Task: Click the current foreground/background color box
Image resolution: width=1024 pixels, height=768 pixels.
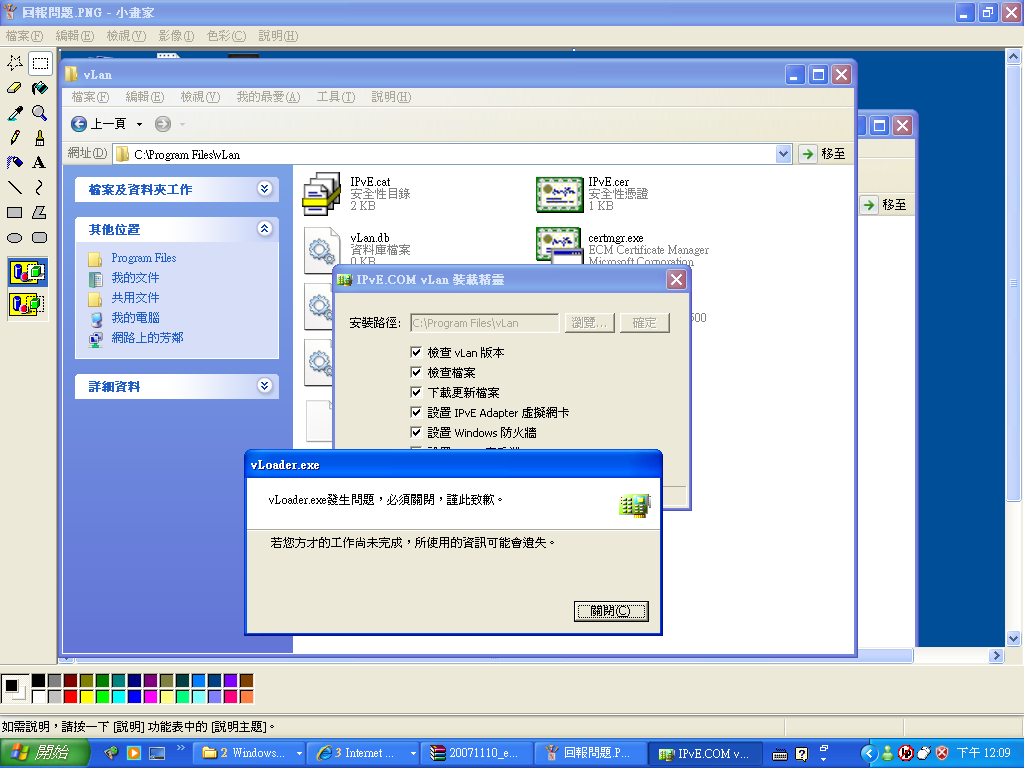Action: 14,688
